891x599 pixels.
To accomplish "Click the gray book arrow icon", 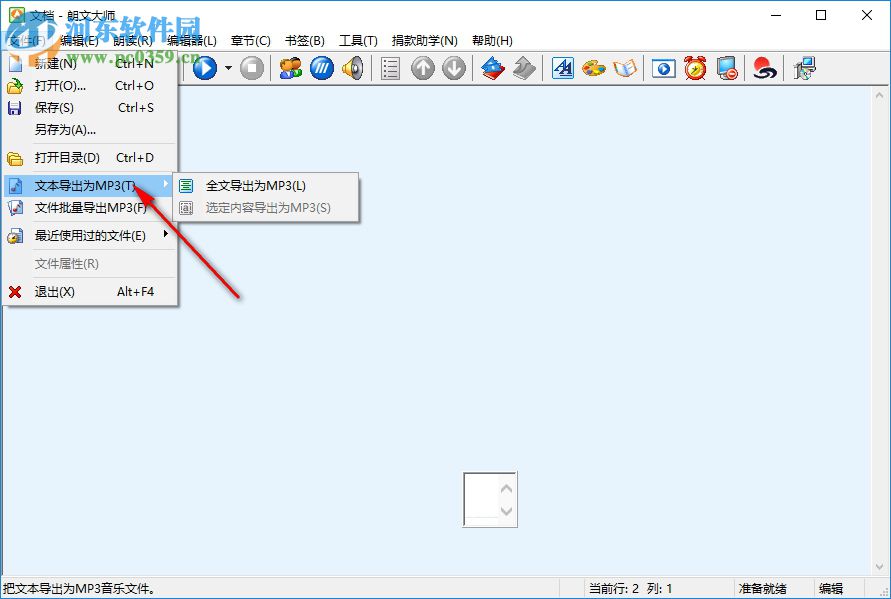I will [x=524, y=68].
